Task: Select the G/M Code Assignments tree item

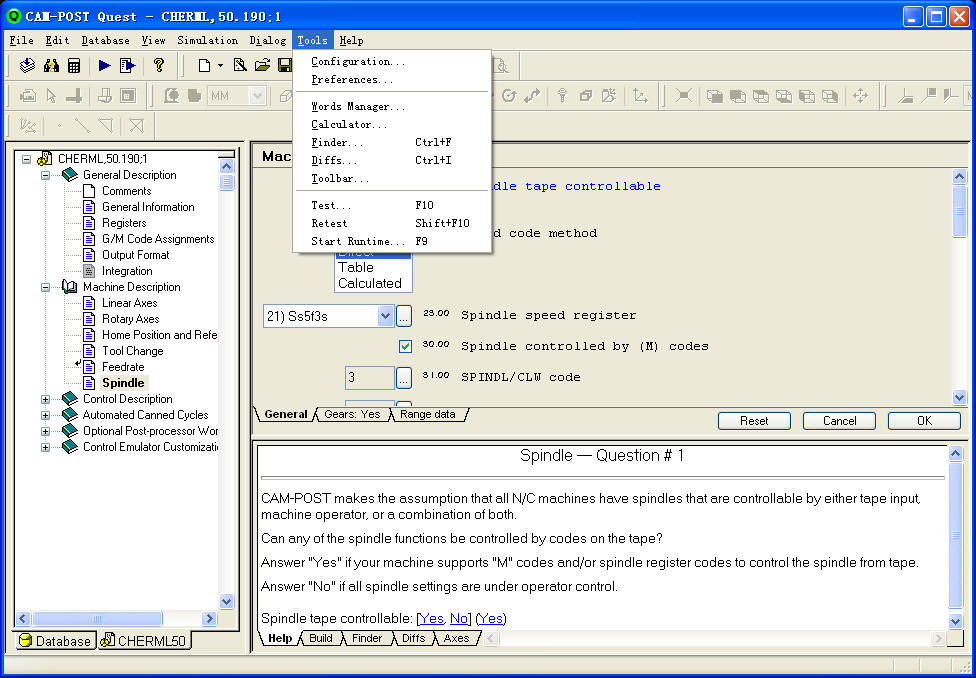Action: 157,239
